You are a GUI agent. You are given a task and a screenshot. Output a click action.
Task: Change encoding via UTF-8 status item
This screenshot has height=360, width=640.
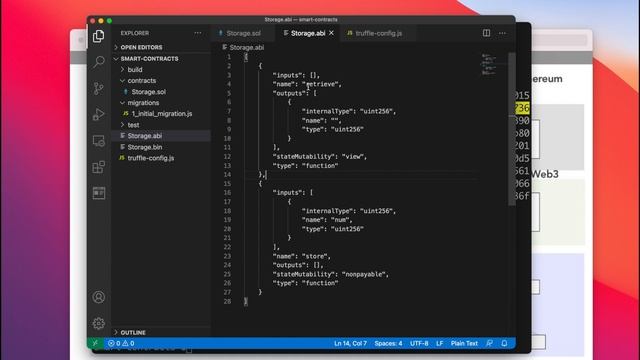tap(419, 343)
